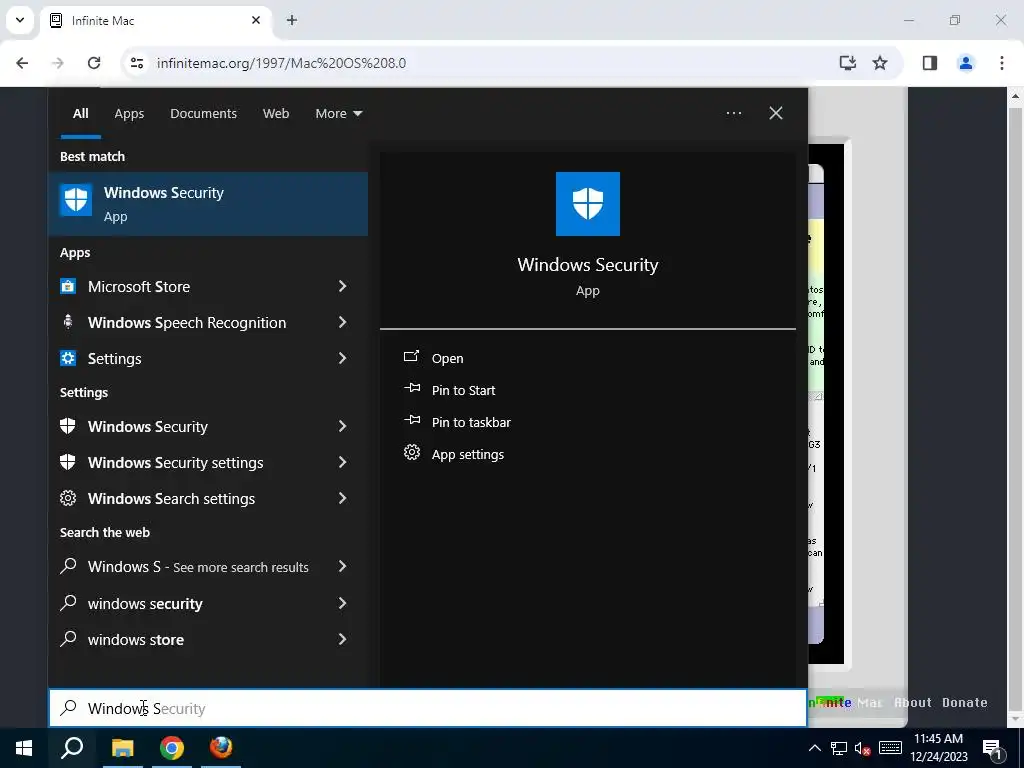Expand the 'windows store' web result arrow

point(342,639)
